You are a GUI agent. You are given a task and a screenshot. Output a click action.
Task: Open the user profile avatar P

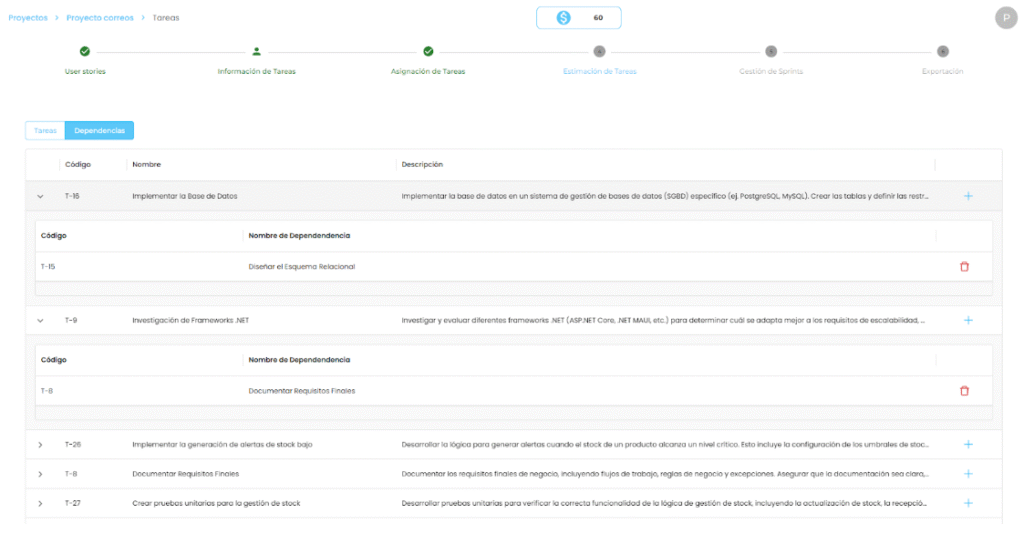pos(1005,18)
